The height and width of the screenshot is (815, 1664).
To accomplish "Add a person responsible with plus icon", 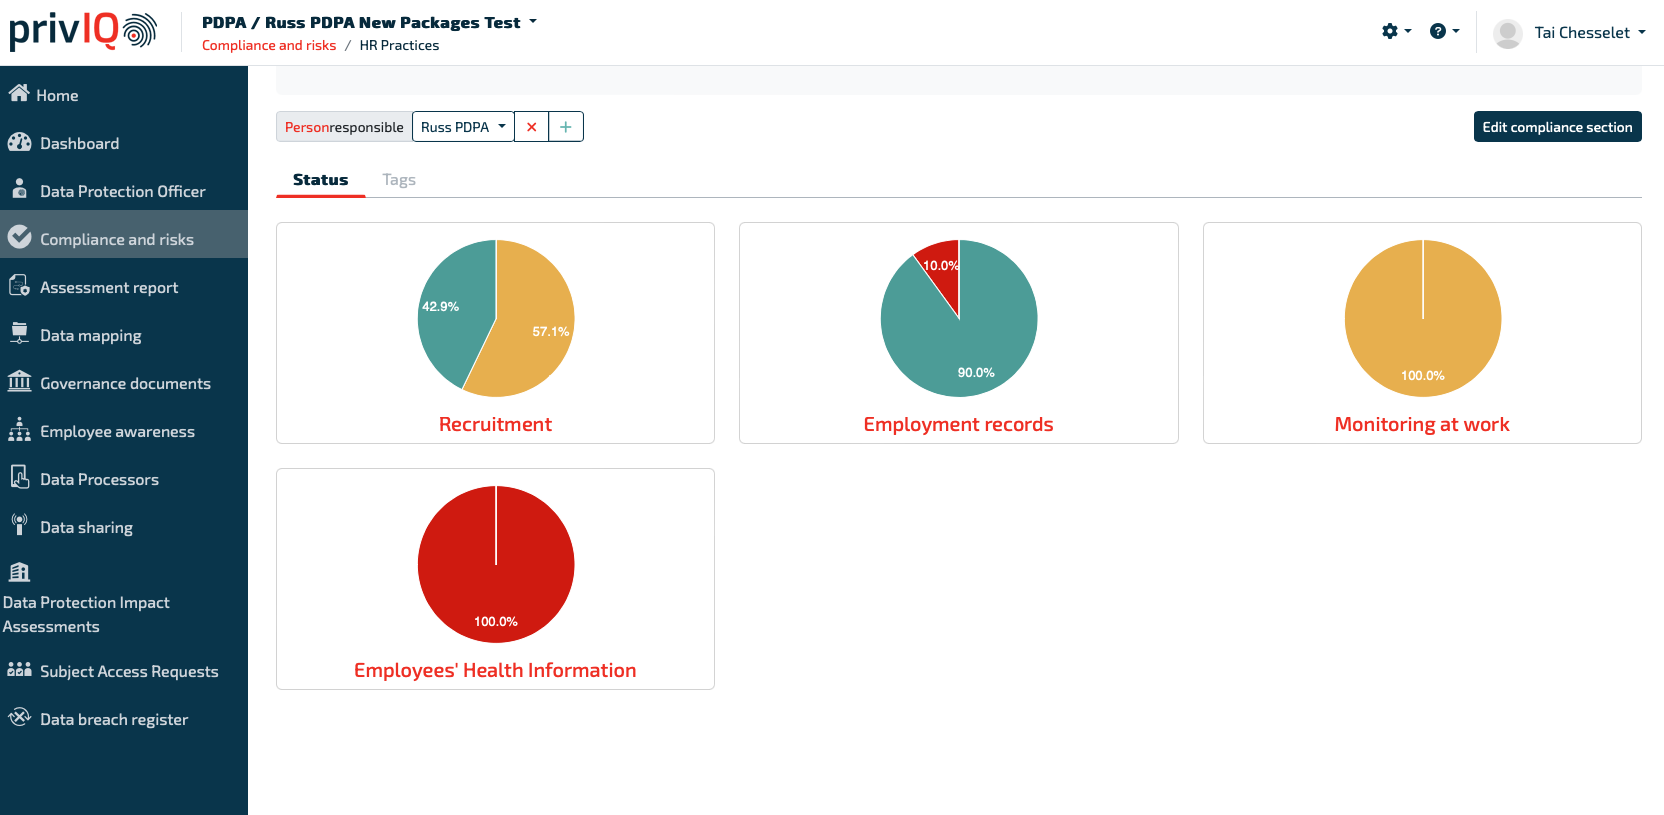I will [x=566, y=127].
